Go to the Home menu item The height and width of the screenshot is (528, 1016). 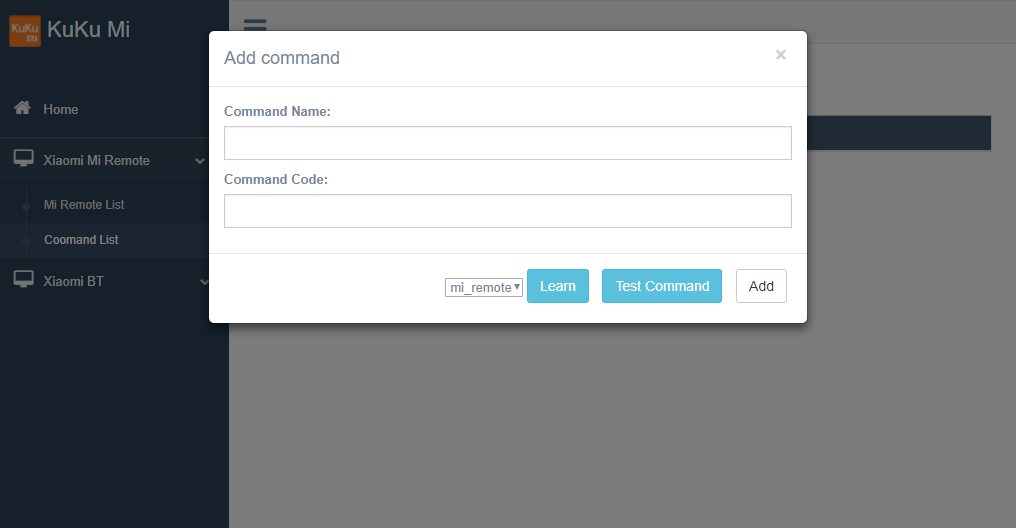(60, 109)
